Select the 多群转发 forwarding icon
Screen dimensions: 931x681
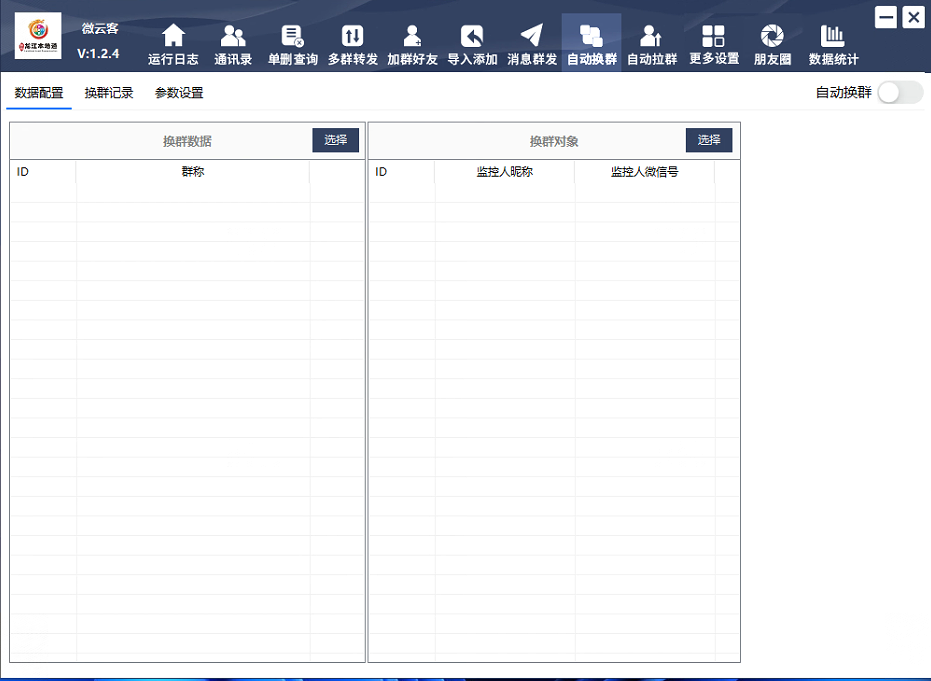(x=352, y=38)
